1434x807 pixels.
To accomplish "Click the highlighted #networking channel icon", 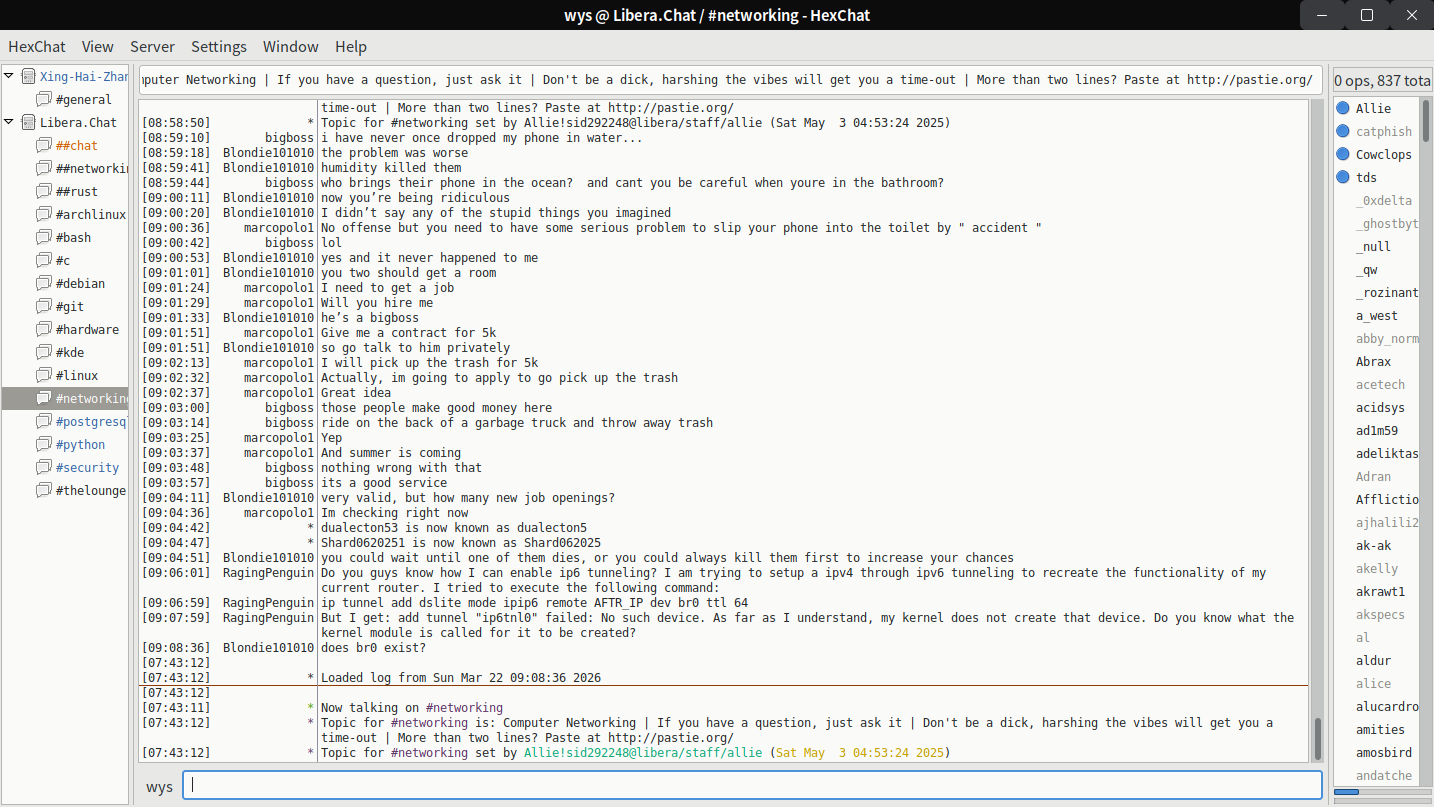I will [x=43, y=398].
